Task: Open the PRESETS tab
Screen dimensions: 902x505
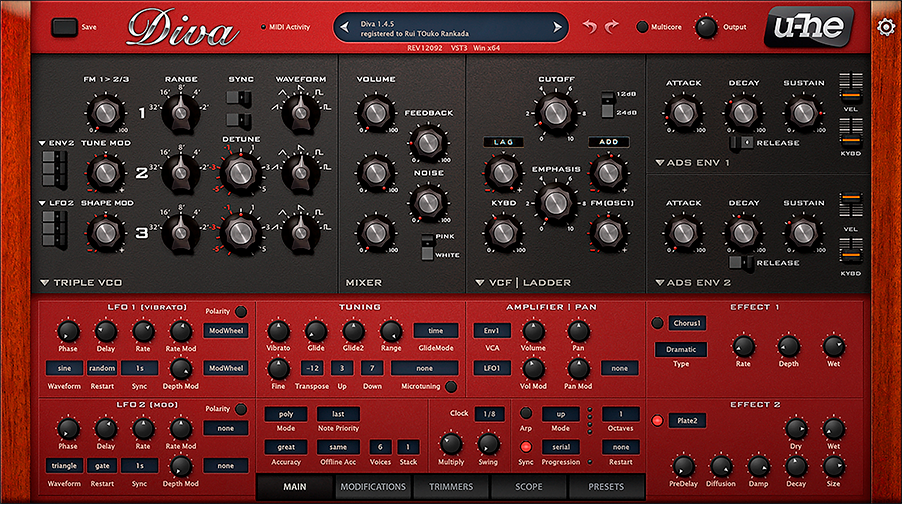Action: coord(606,487)
